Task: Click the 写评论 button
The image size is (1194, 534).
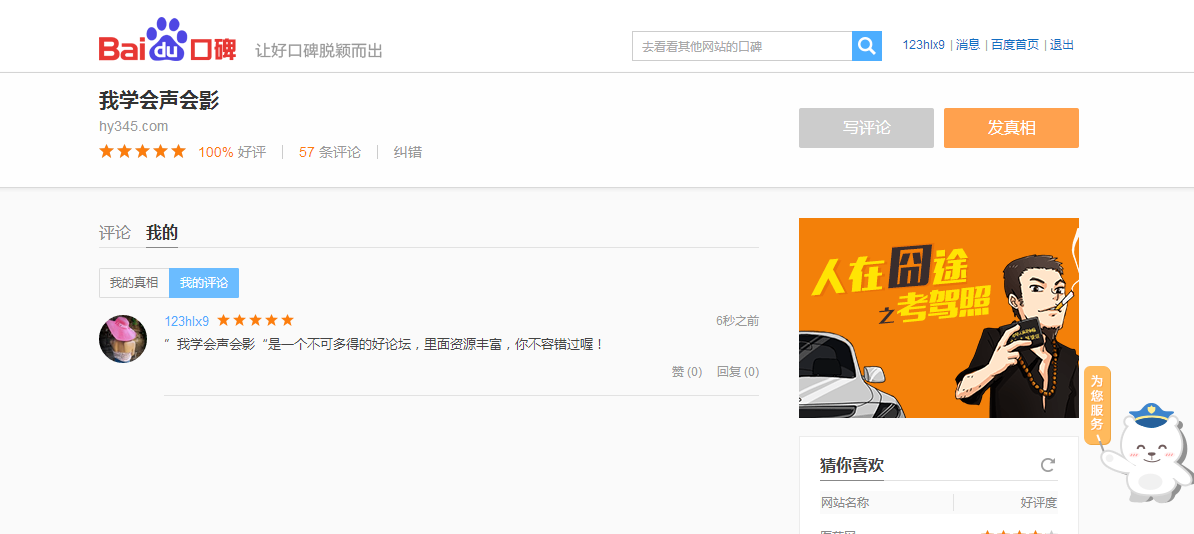Action: tap(866, 128)
